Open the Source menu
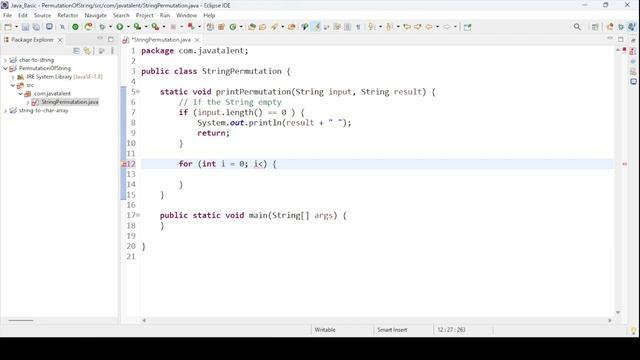This screenshot has height=360, width=640. (x=42, y=16)
